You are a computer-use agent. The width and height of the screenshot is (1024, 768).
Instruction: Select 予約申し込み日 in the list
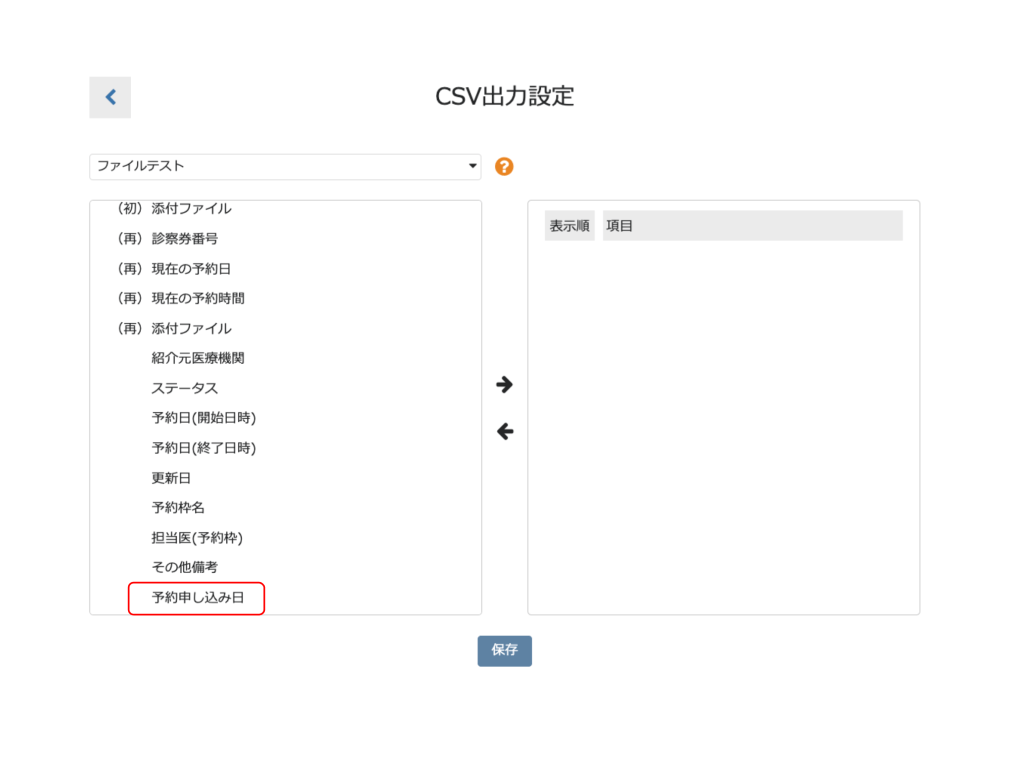click(196, 598)
